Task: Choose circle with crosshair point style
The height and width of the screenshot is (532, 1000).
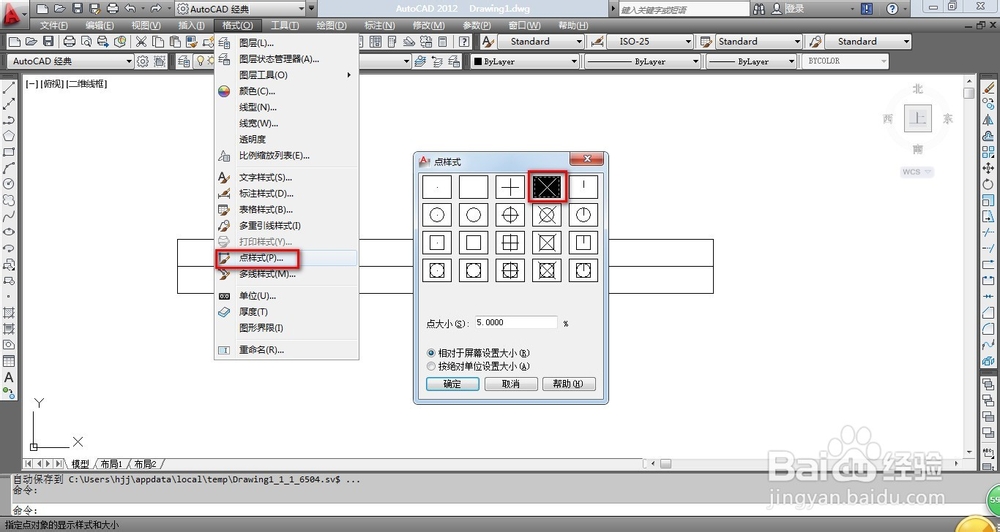Action: (x=510, y=215)
